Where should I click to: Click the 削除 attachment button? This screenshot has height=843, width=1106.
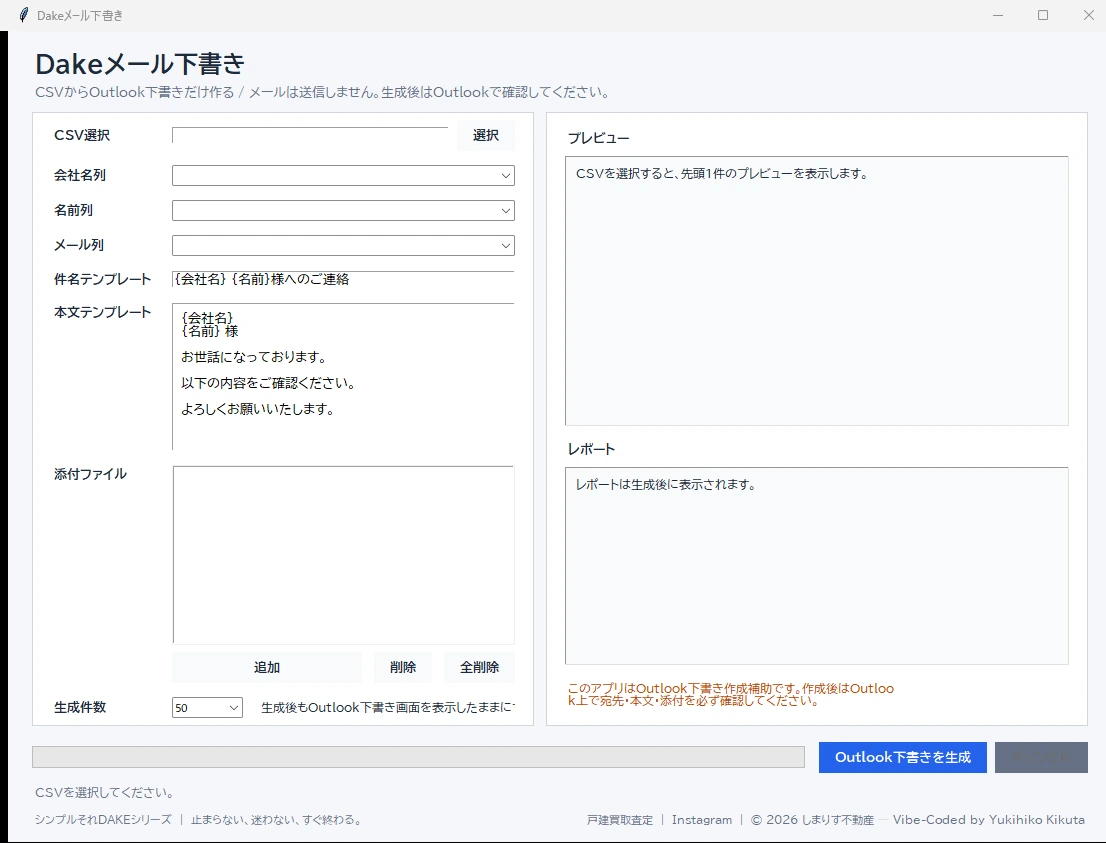(x=403, y=667)
